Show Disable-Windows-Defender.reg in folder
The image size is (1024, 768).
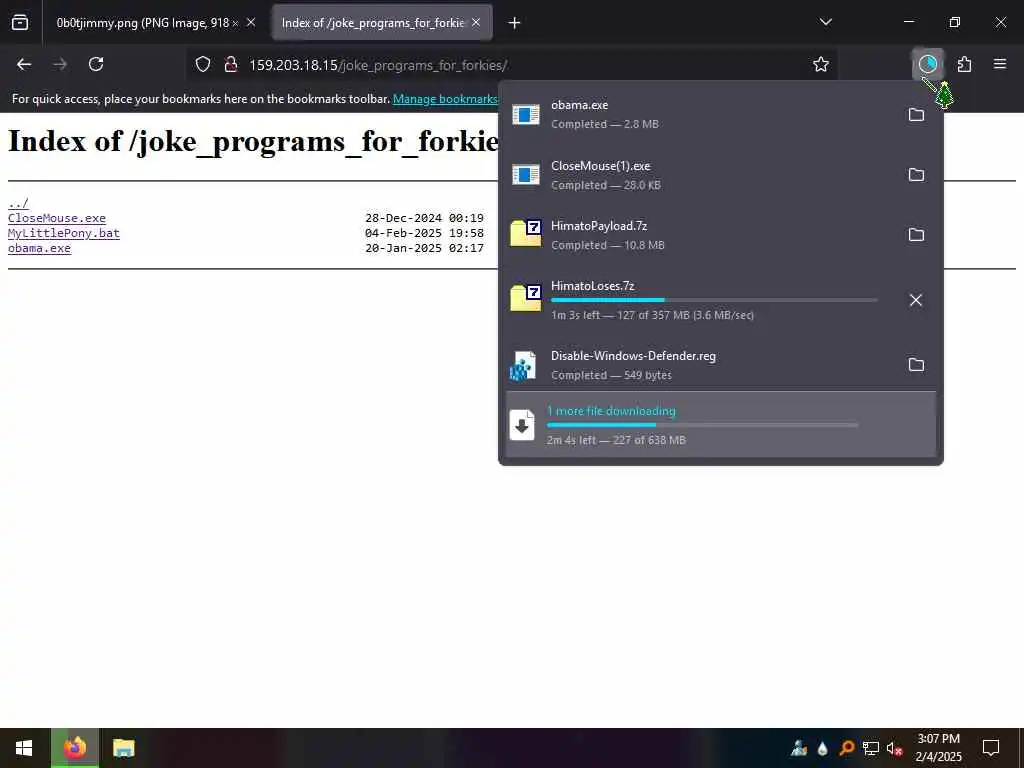[x=916, y=364]
